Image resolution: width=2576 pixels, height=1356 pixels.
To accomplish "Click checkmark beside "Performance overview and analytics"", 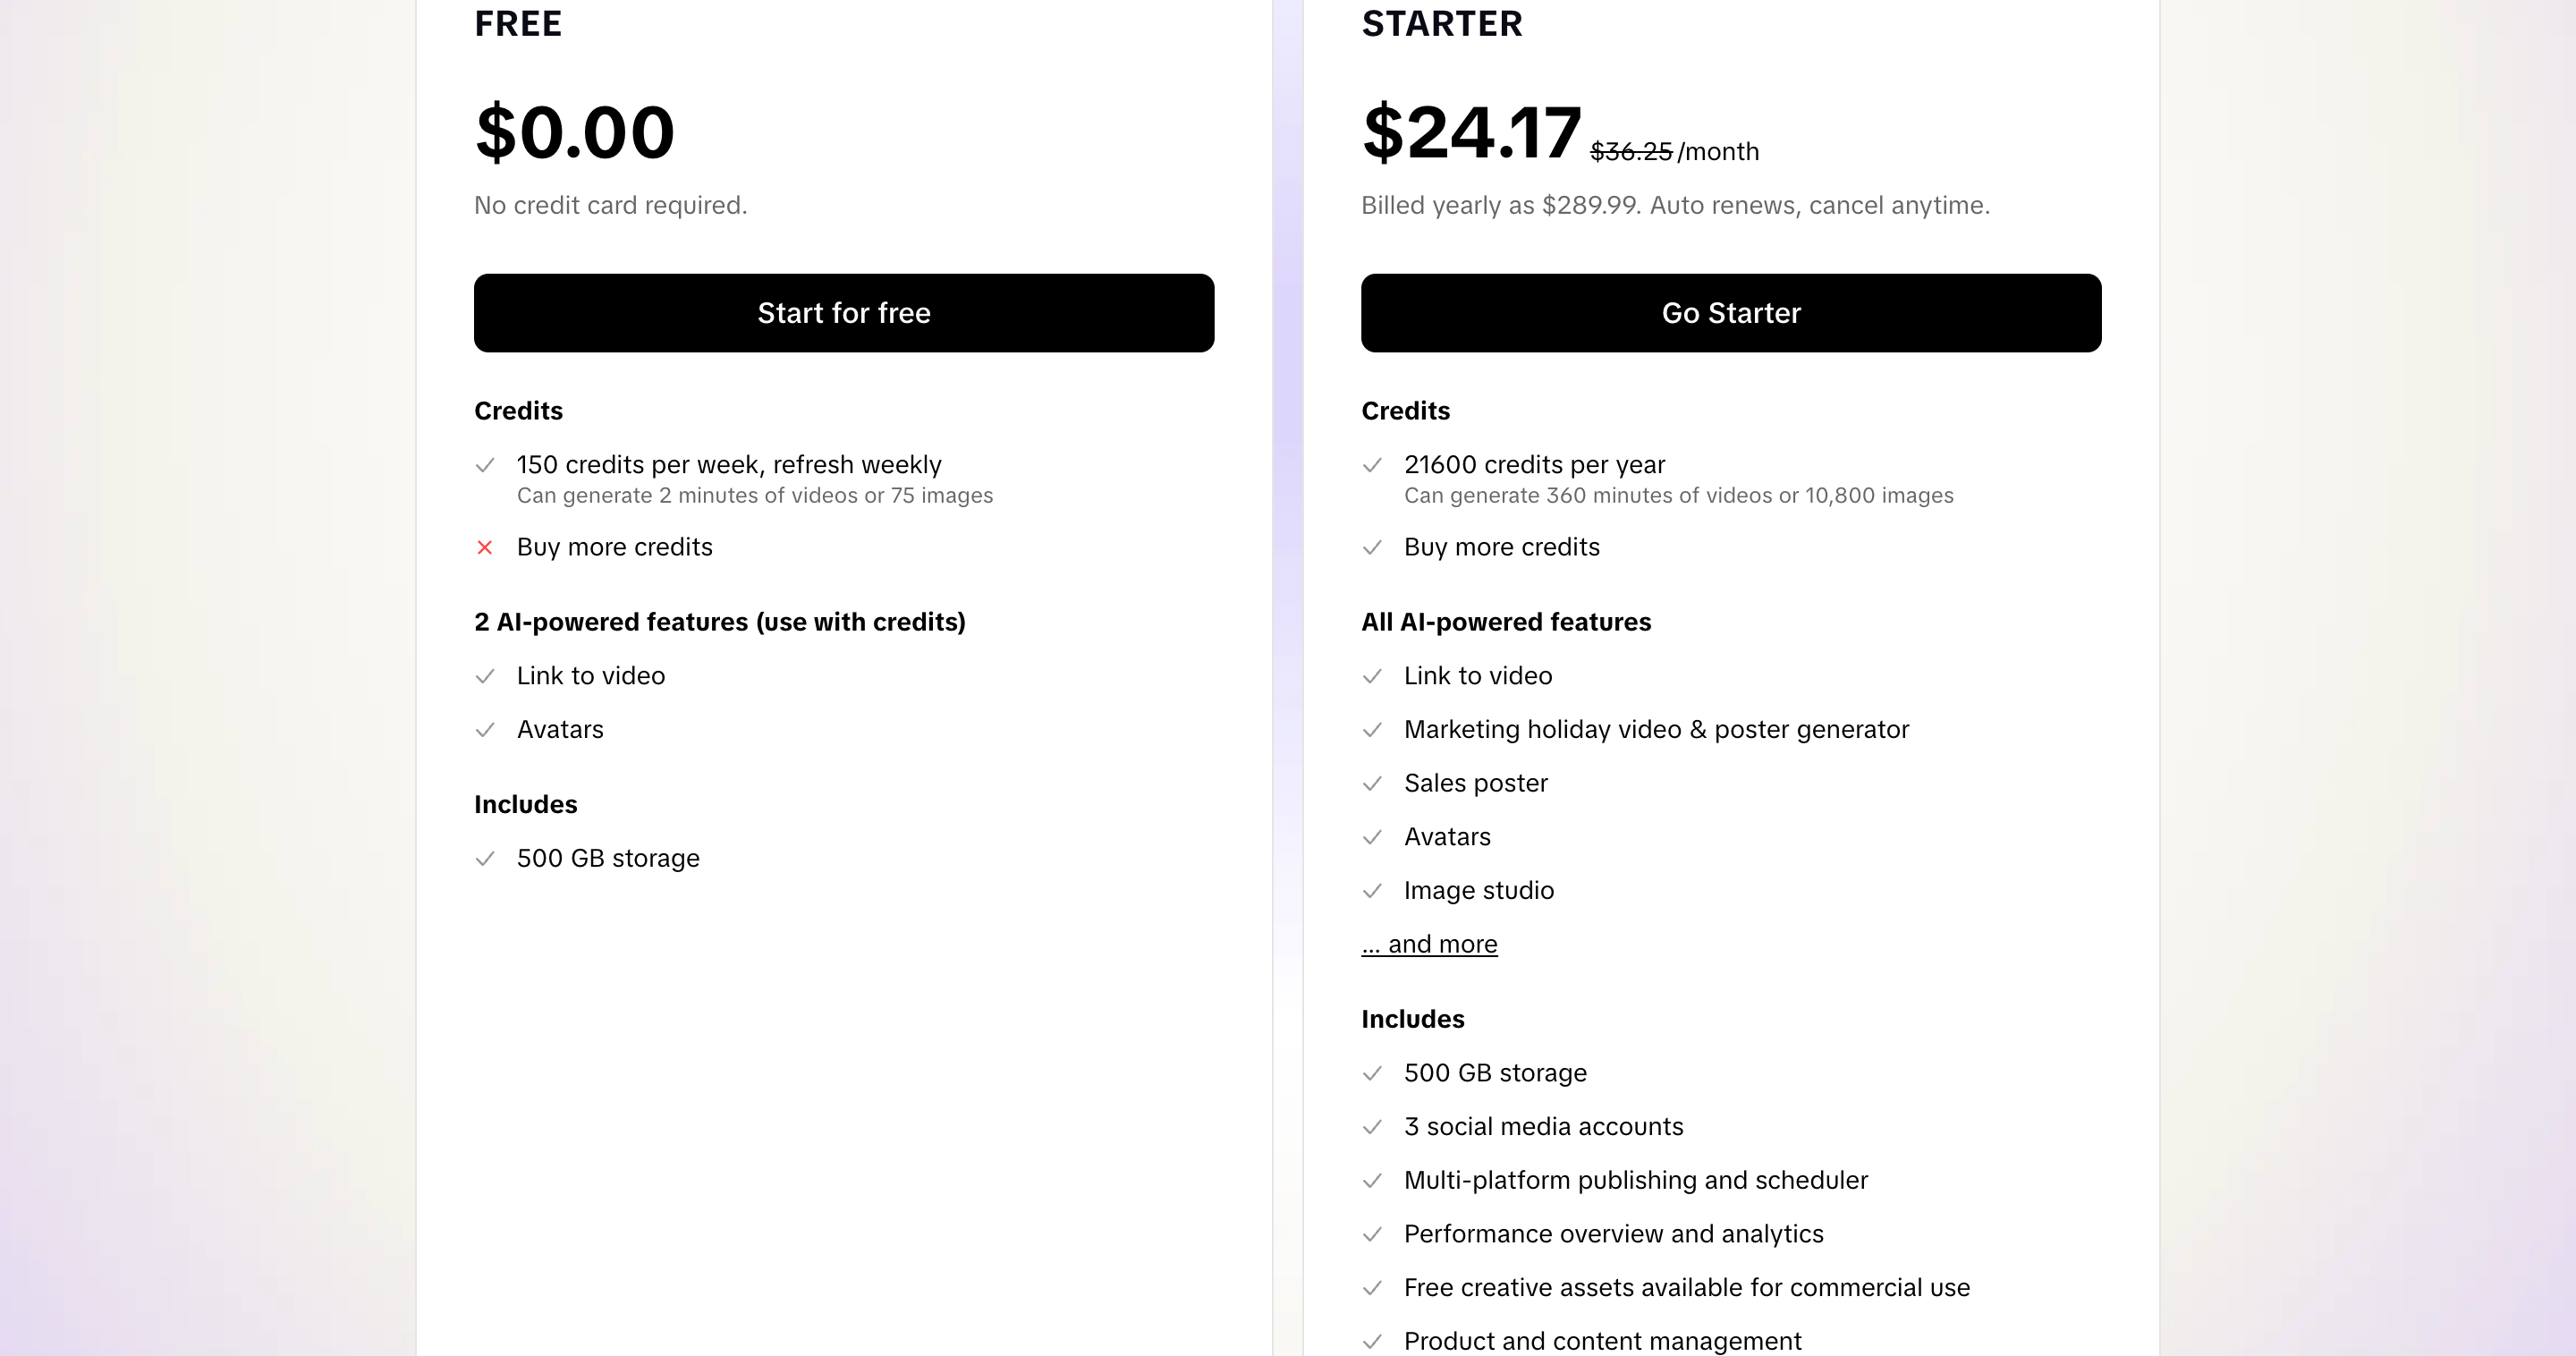I will [x=1372, y=1235].
